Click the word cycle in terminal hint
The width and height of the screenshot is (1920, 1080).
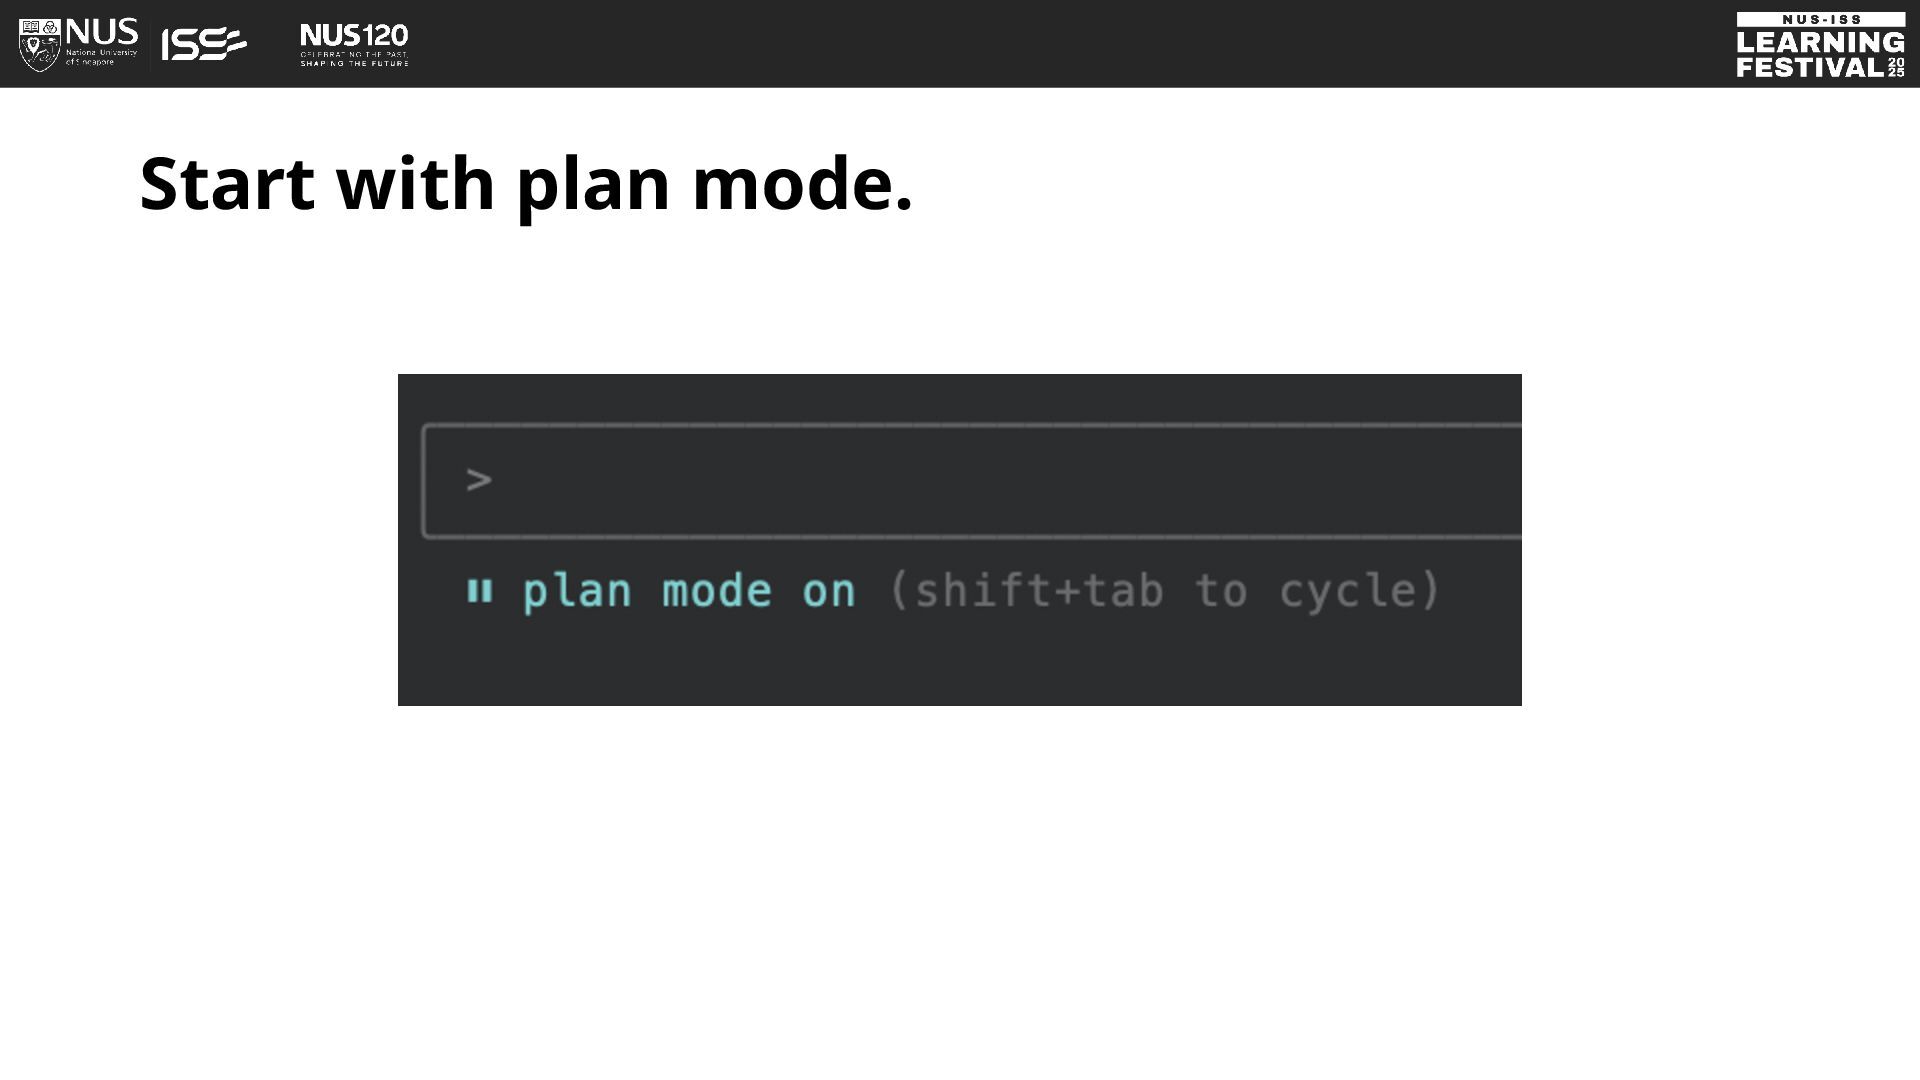point(1348,591)
